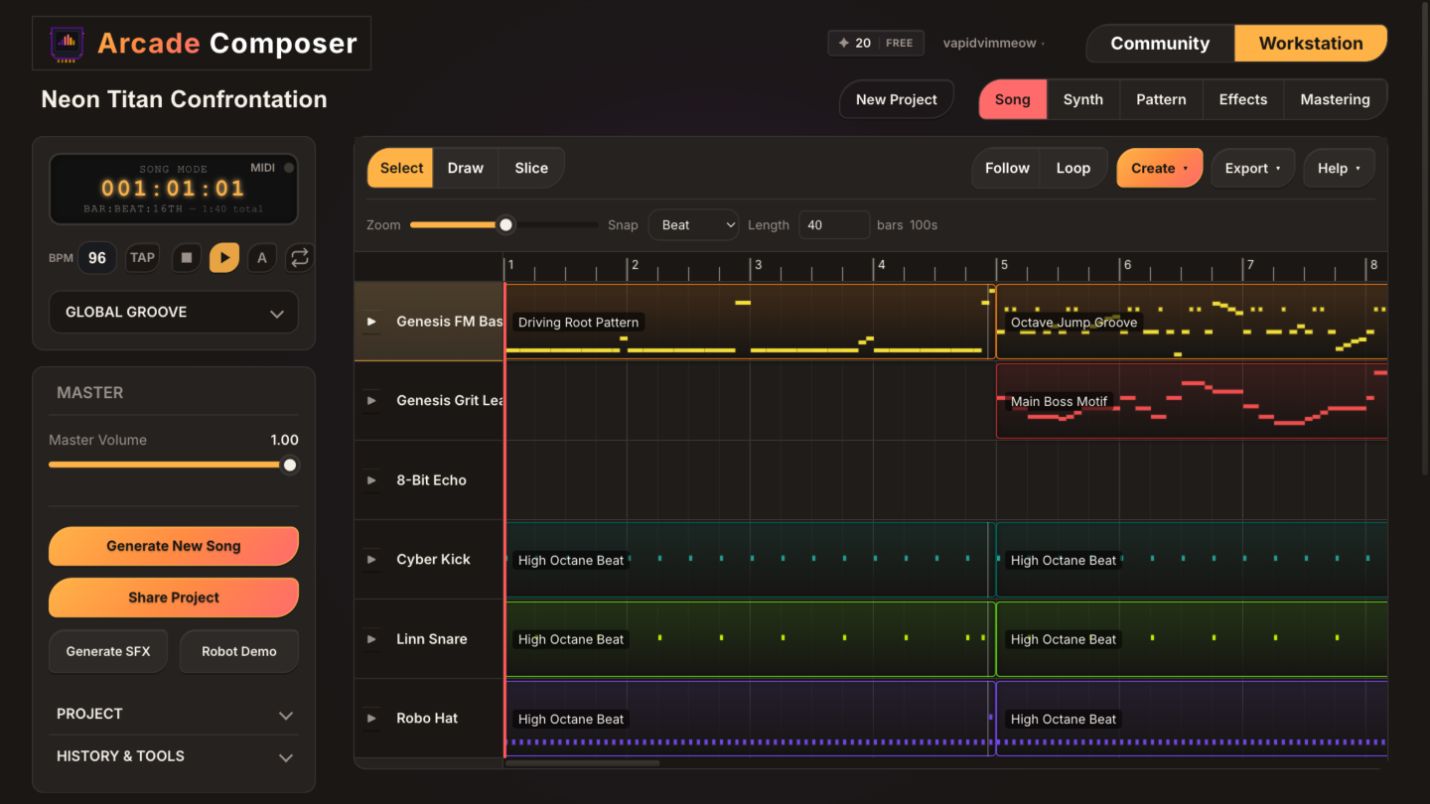Choose the Select tool
1430x804 pixels.
click(x=401, y=168)
